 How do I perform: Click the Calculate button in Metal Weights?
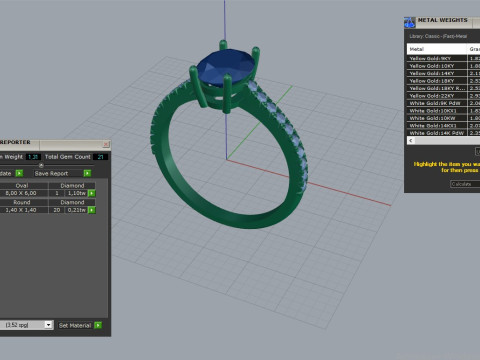pyautogui.click(x=465, y=184)
